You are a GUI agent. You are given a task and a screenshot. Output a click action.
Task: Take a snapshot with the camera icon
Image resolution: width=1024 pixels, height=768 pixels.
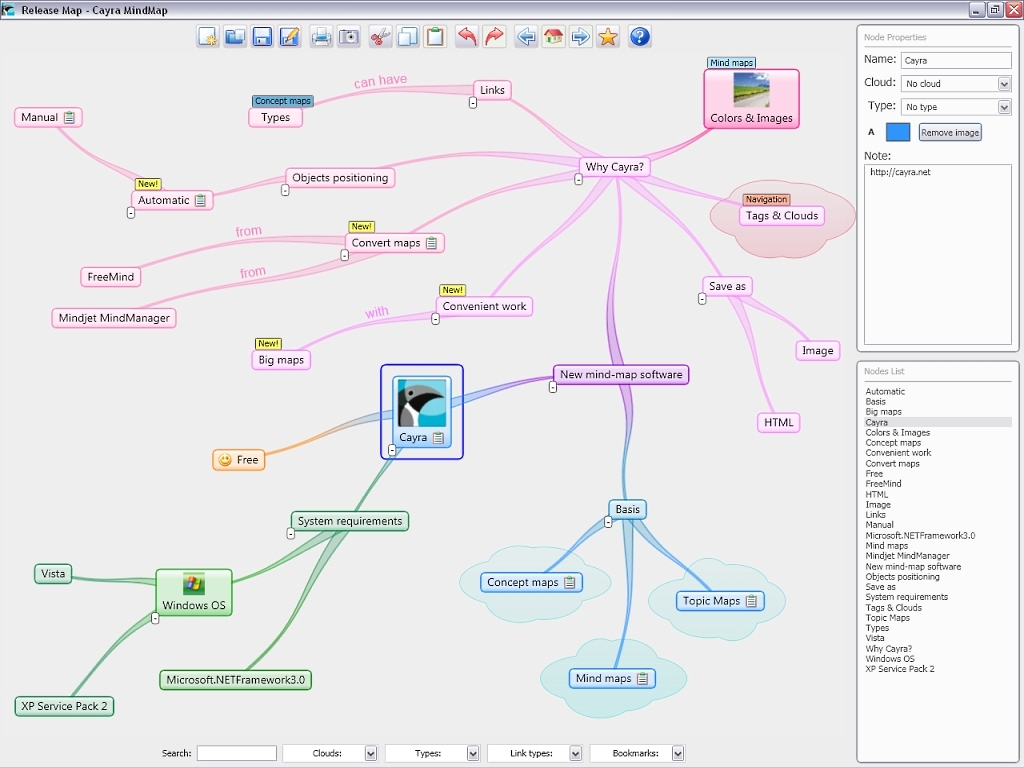(x=349, y=37)
